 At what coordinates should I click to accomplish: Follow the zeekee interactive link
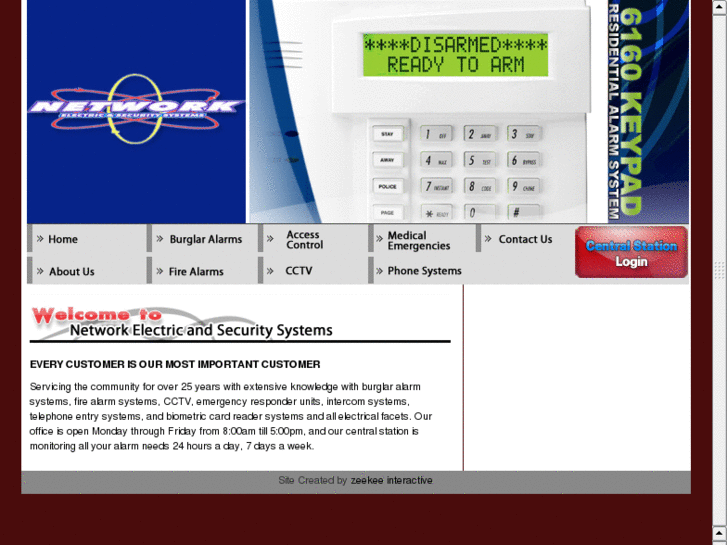point(391,480)
